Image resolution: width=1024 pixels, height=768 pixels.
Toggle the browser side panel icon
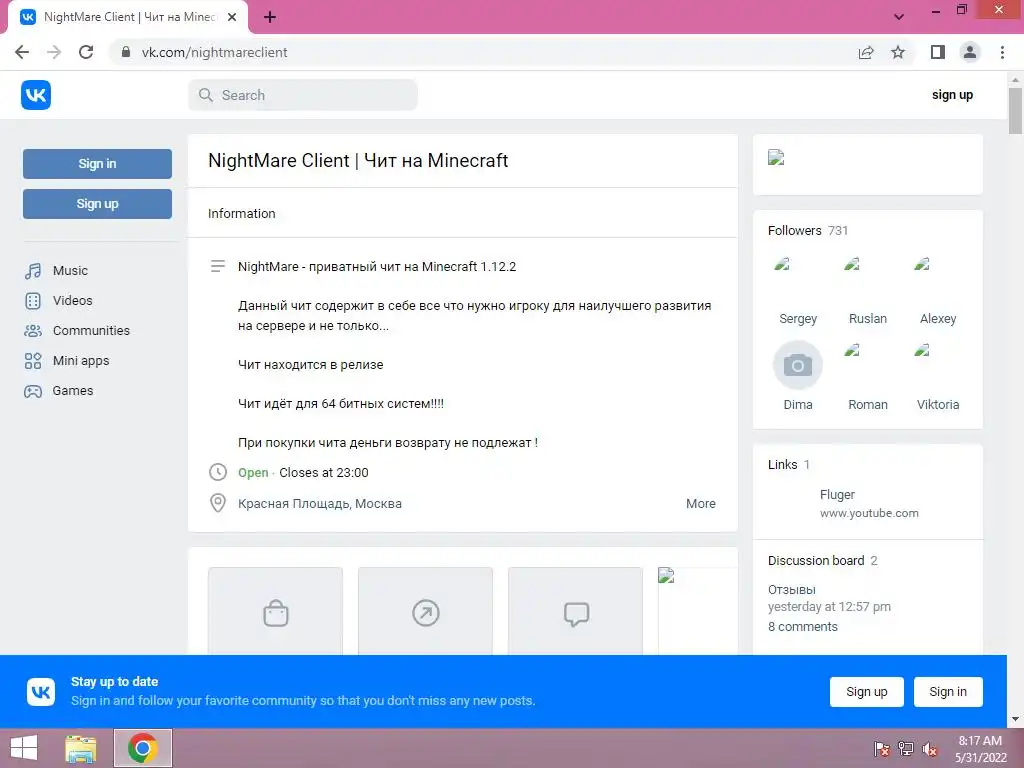(x=938, y=52)
